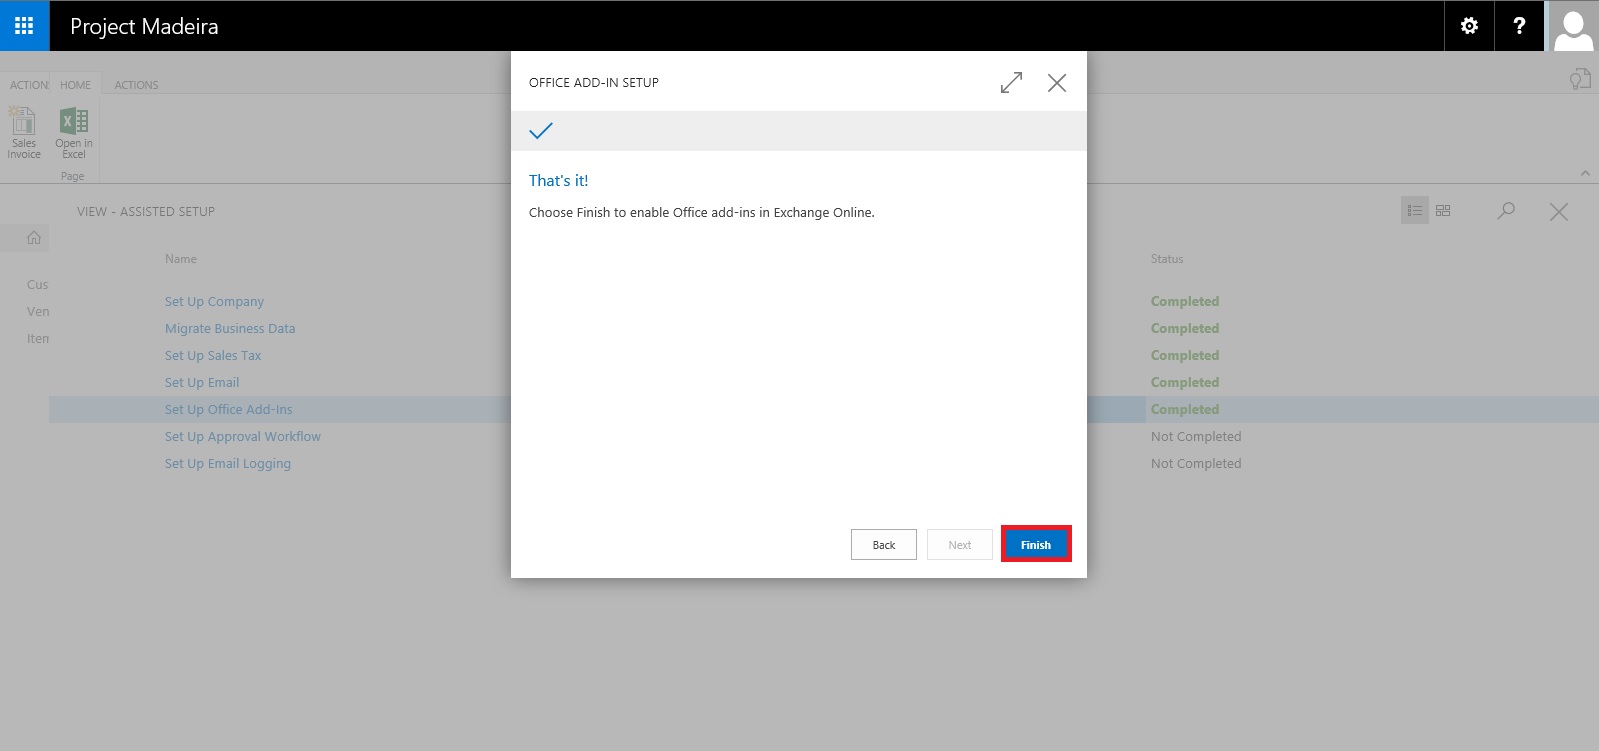The width and height of the screenshot is (1599, 751).
Task: Click the home icon in sidebar
Action: point(34,238)
